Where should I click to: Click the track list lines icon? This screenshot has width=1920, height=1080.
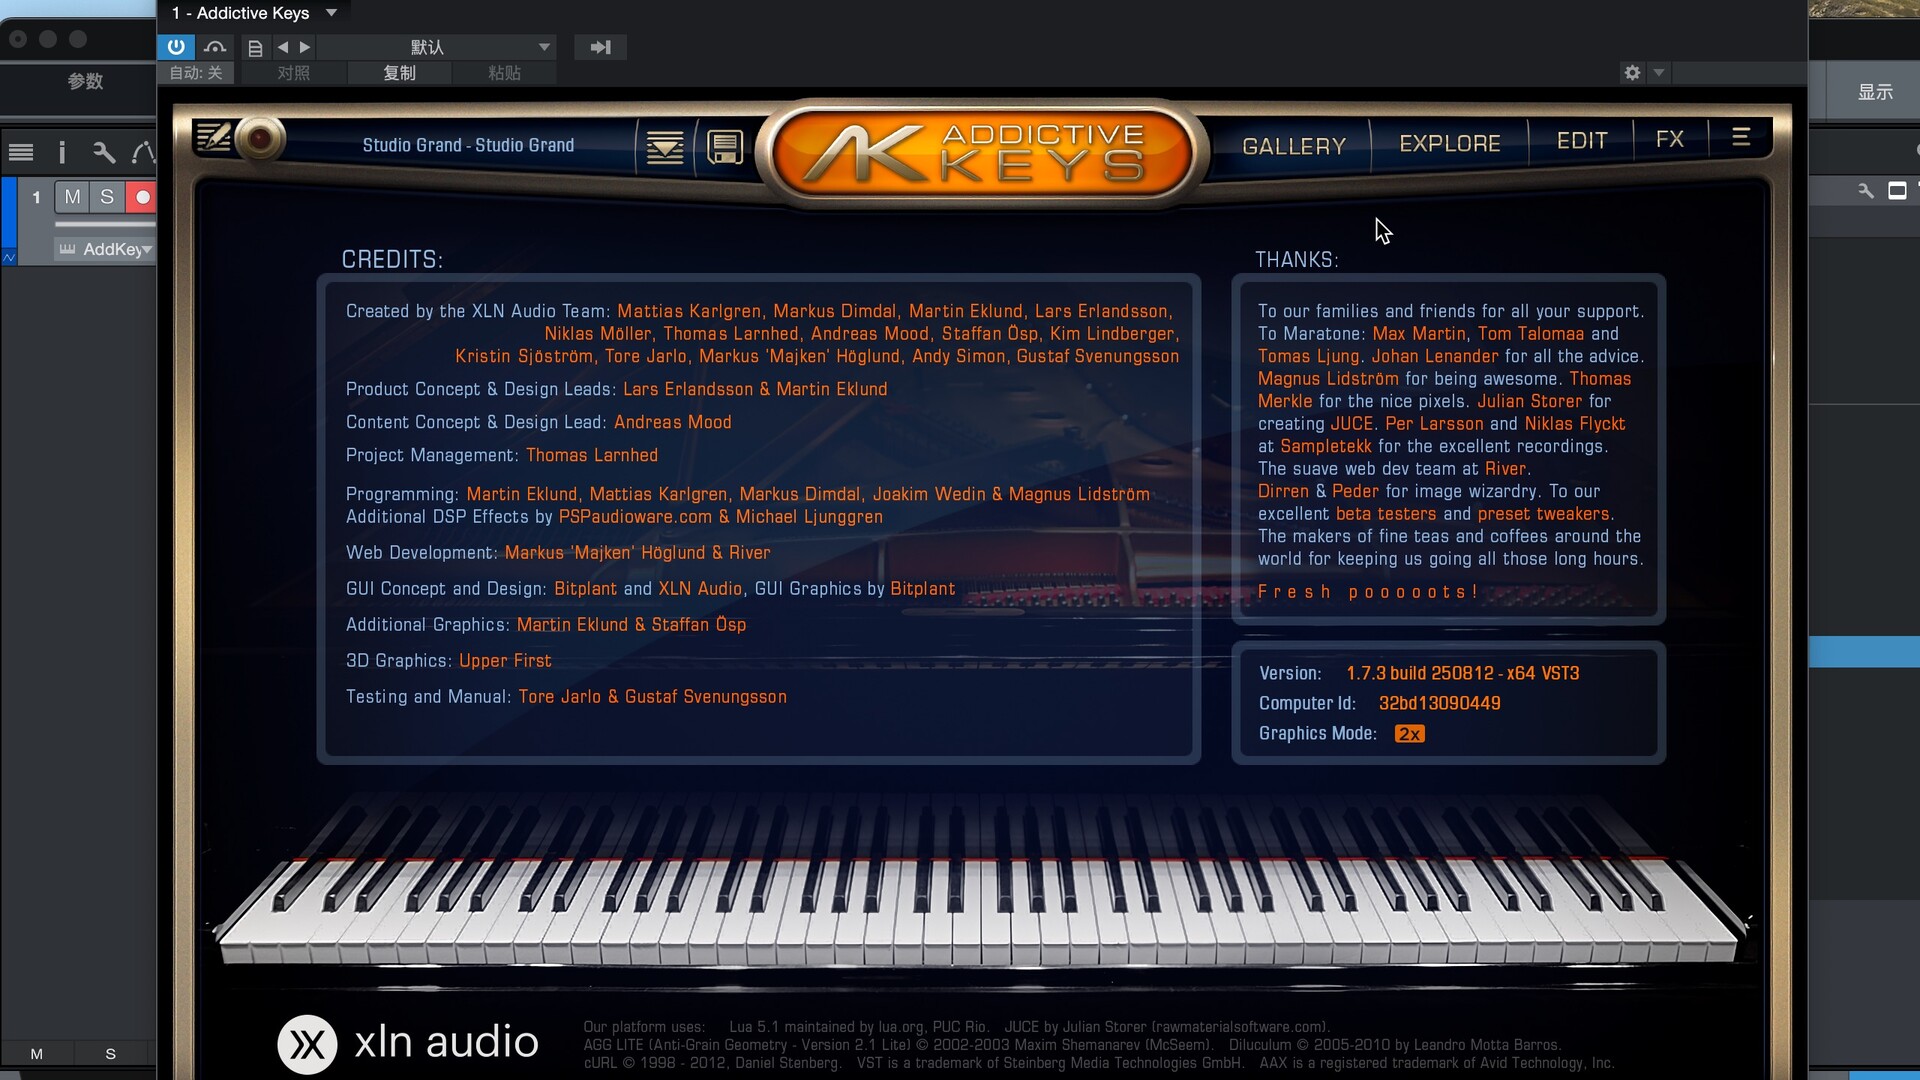tap(21, 152)
